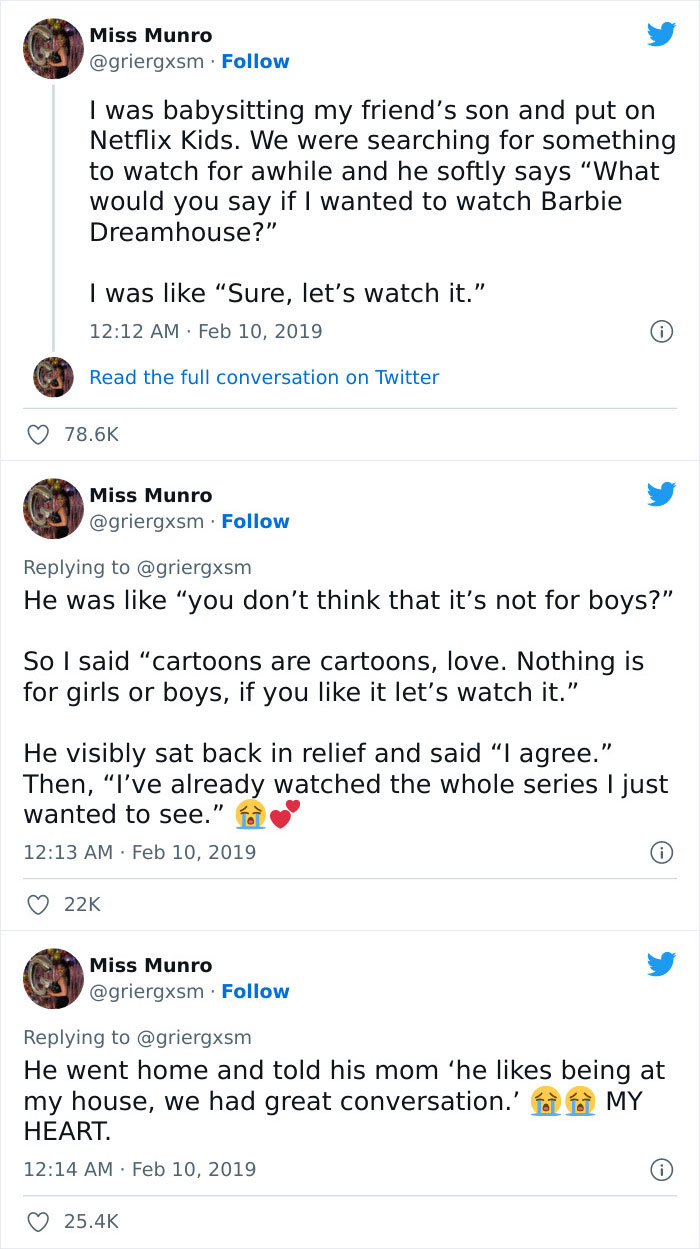Like the tweet showing 78.6K likes

pyautogui.click(x=38, y=434)
